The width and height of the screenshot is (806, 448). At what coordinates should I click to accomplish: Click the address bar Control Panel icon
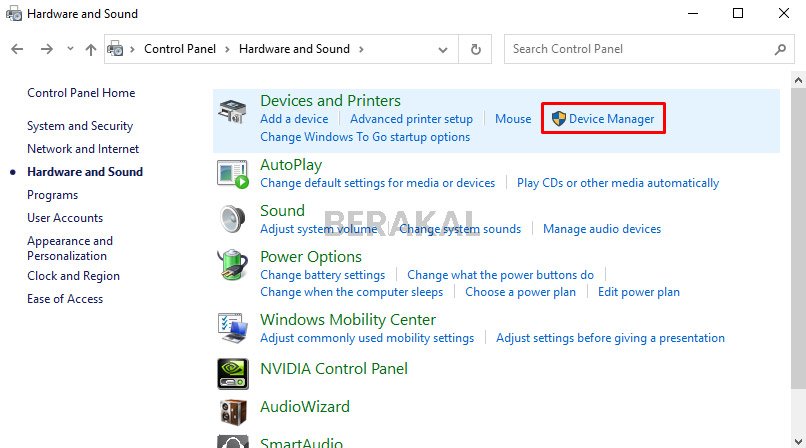pyautogui.click(x=115, y=49)
